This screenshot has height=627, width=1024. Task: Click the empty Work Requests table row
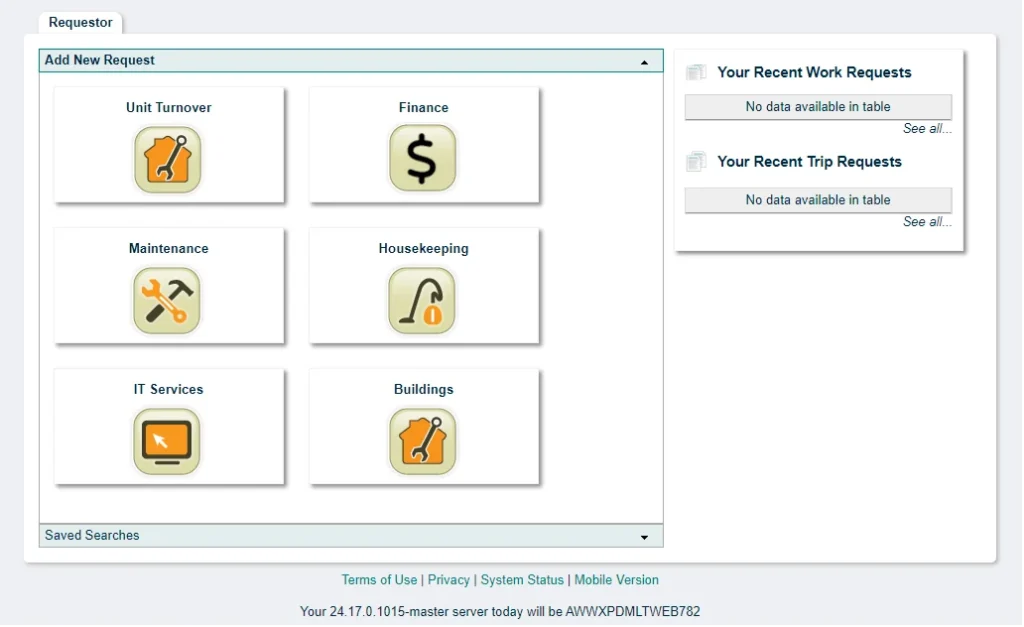click(x=818, y=107)
